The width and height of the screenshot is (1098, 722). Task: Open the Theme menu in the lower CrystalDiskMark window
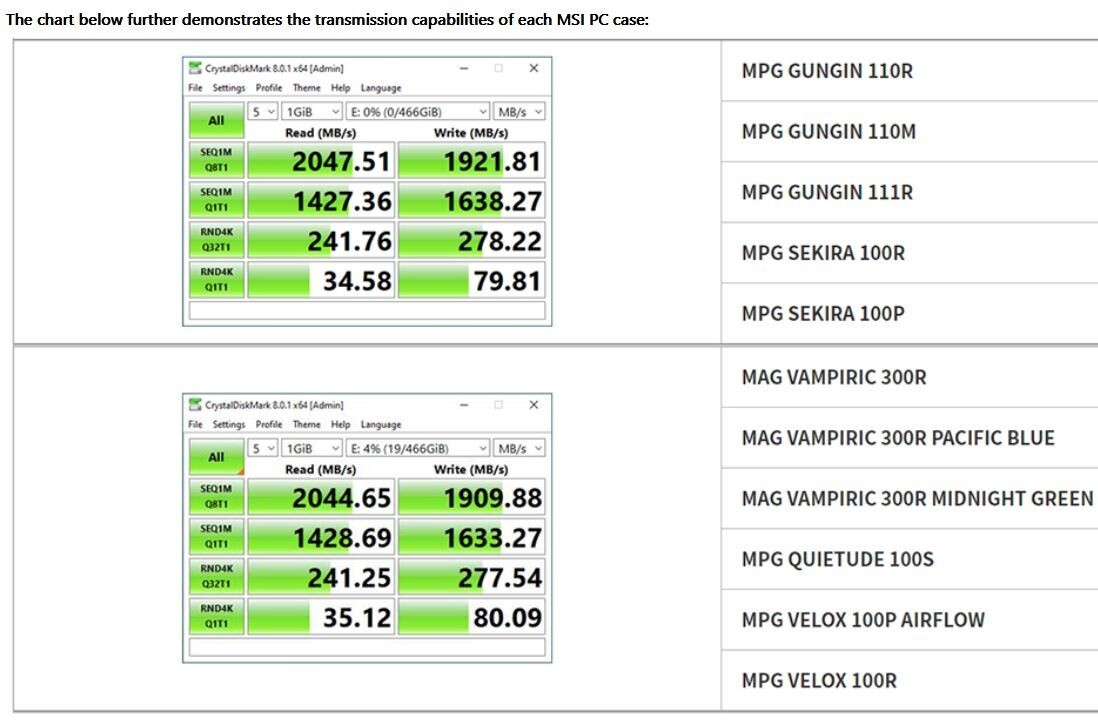coord(307,424)
